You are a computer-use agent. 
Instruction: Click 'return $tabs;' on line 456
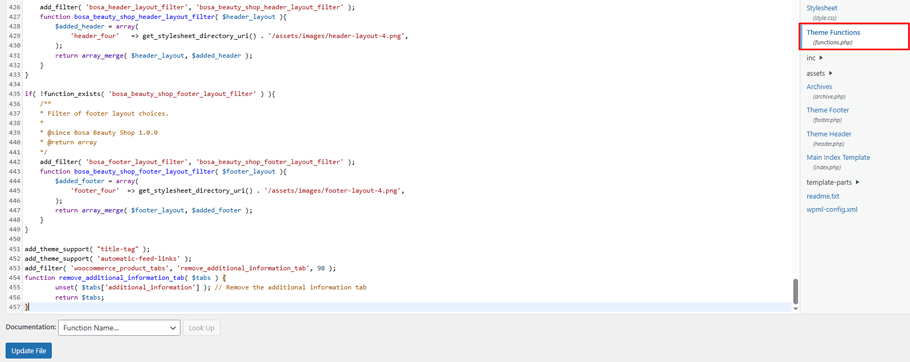[x=80, y=297]
